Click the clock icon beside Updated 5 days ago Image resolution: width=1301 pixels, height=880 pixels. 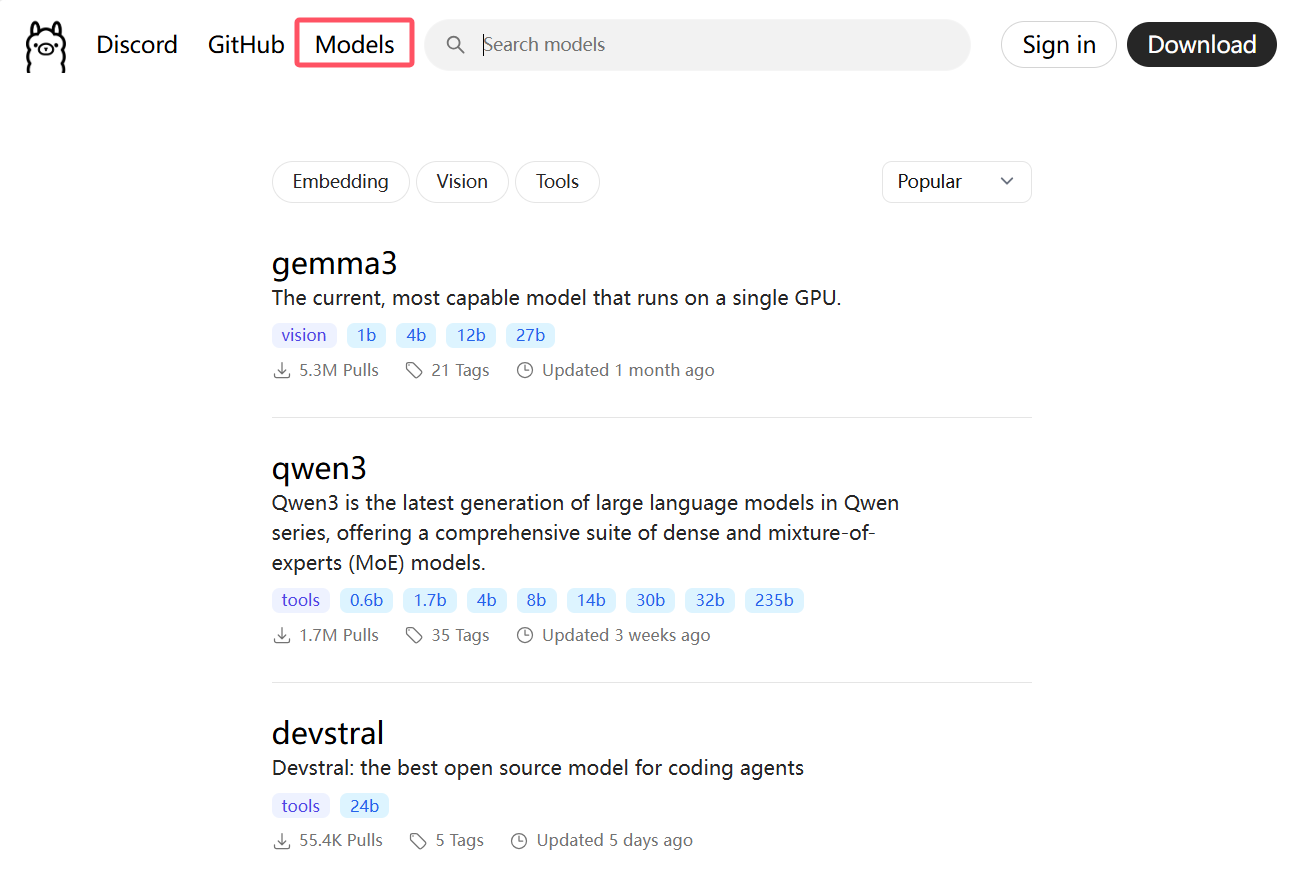coord(519,841)
